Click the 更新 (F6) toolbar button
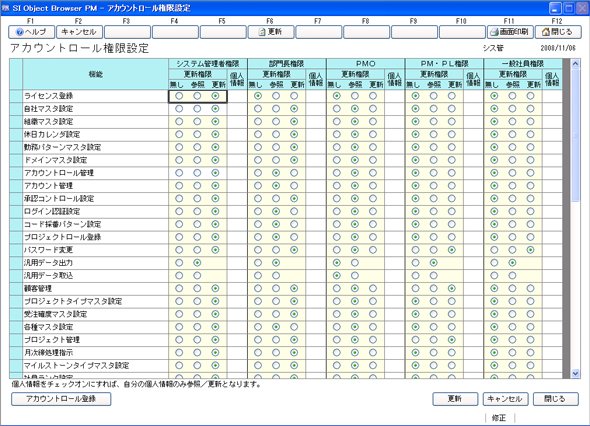This screenshot has height=426, width=590. [271, 32]
